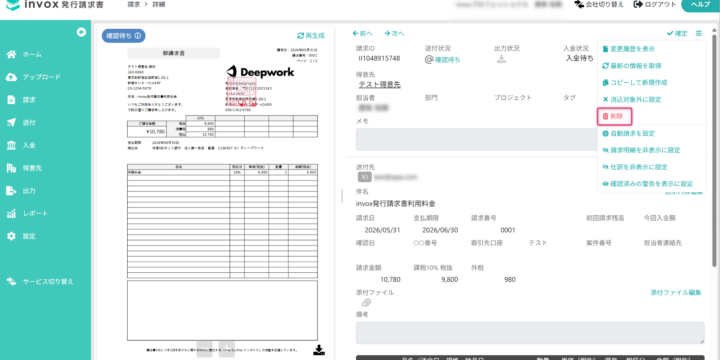Click the 請求日 value 2026/05/31
Viewport: 720px width, 360px height.
382,230
